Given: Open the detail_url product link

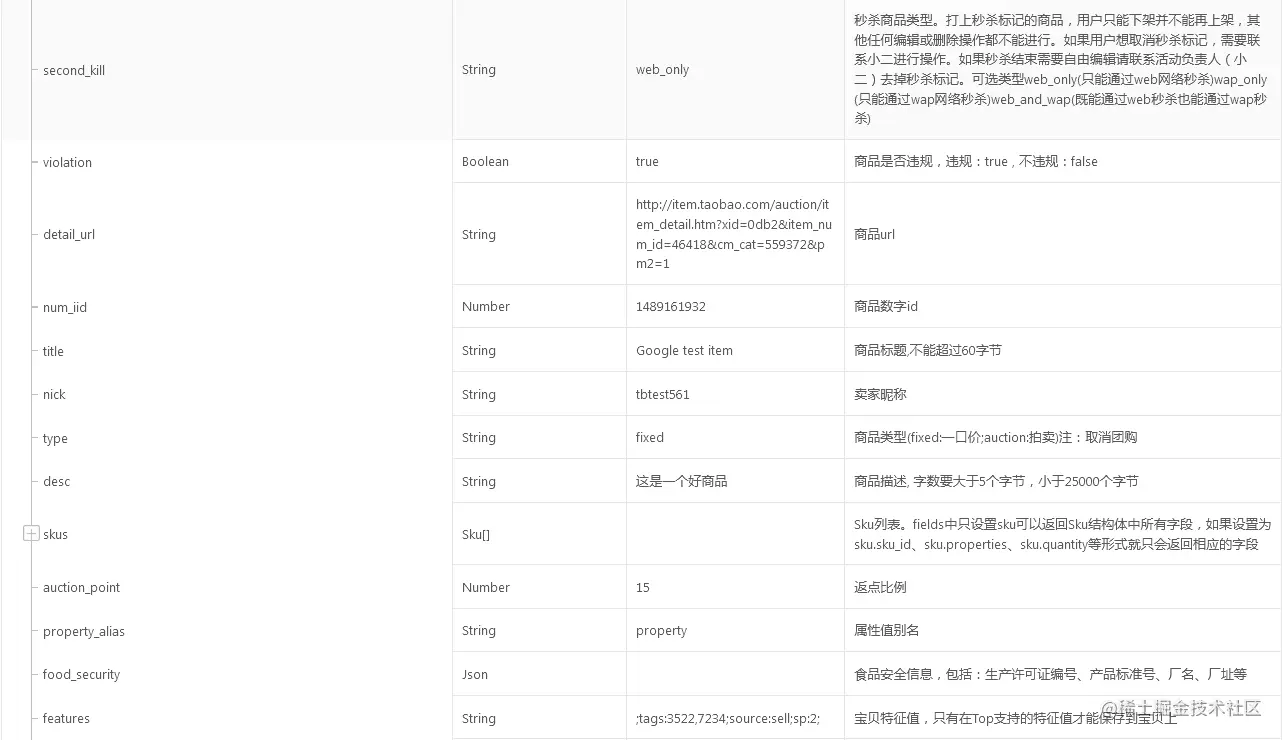Looking at the screenshot, I should point(733,234).
